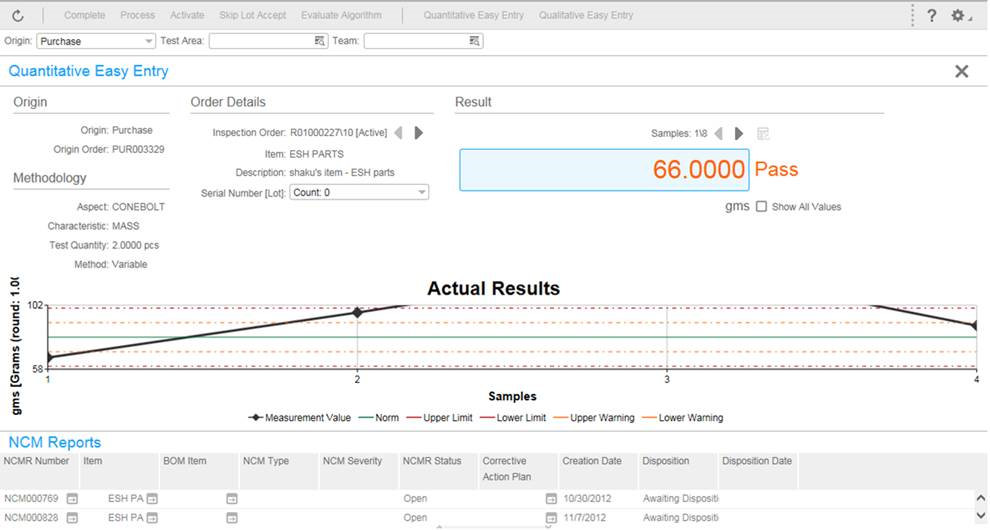Open Test Area lookup icon

tap(320, 41)
